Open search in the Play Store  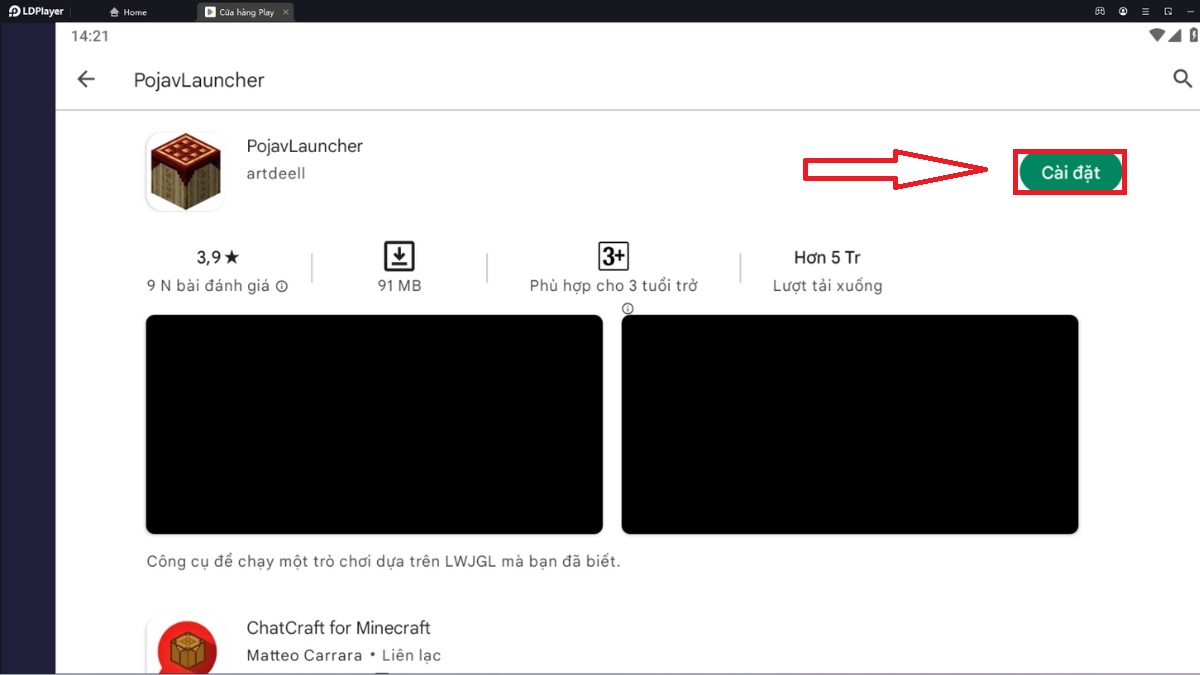click(1183, 78)
